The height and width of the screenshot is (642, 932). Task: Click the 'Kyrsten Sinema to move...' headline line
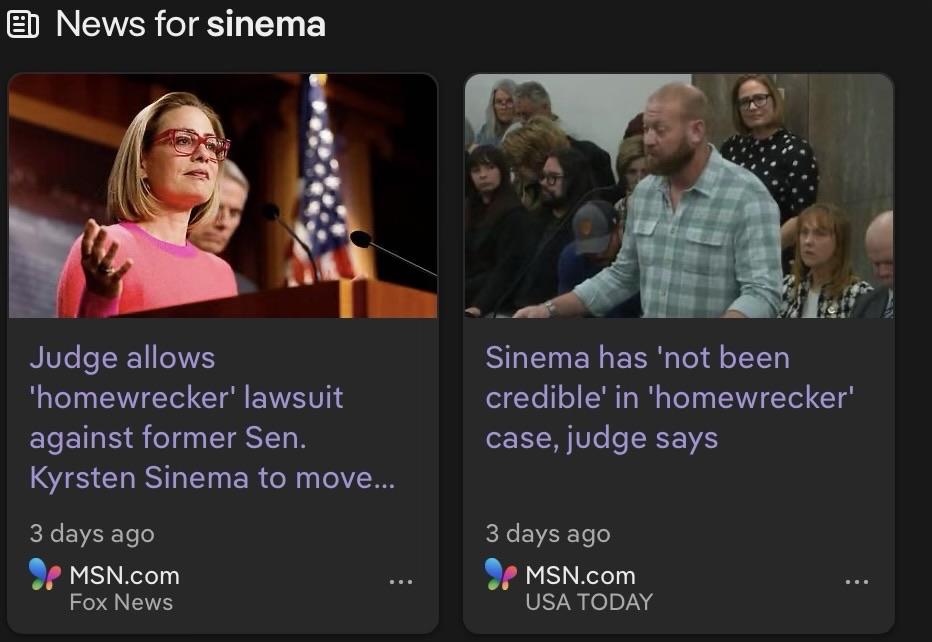tap(212, 477)
